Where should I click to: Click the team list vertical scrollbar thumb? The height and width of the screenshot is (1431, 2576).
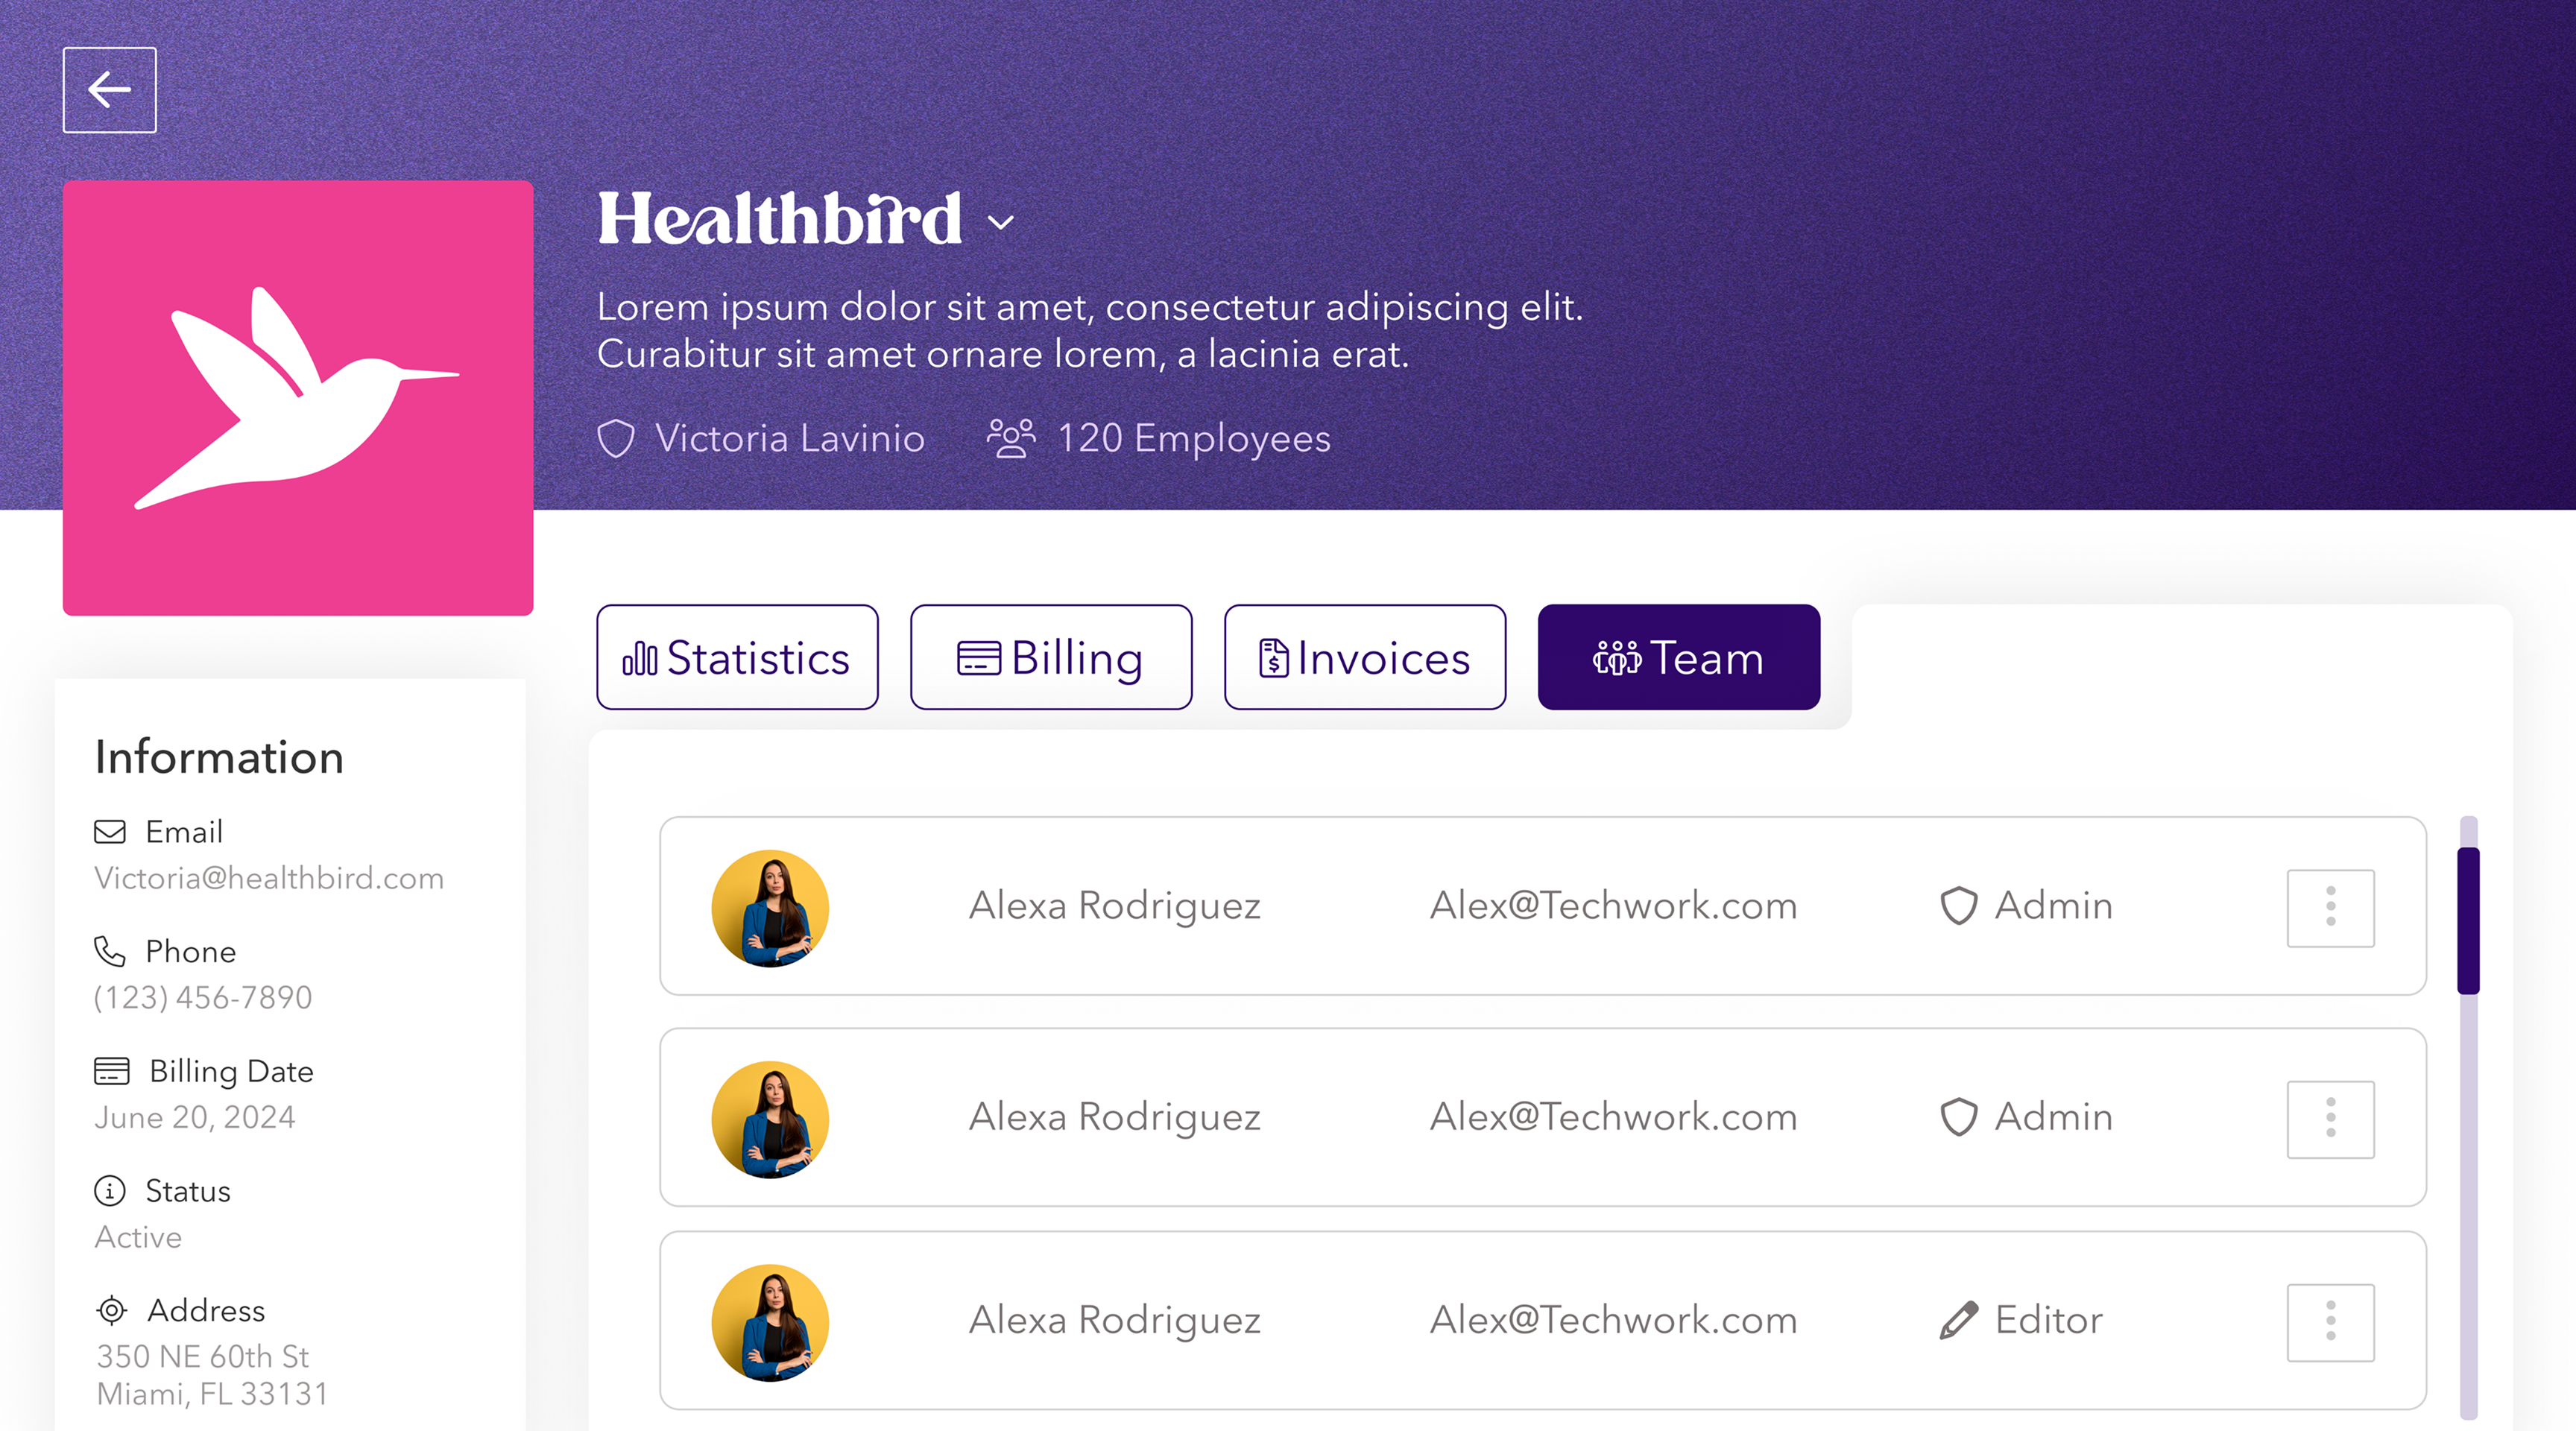tap(2469, 921)
